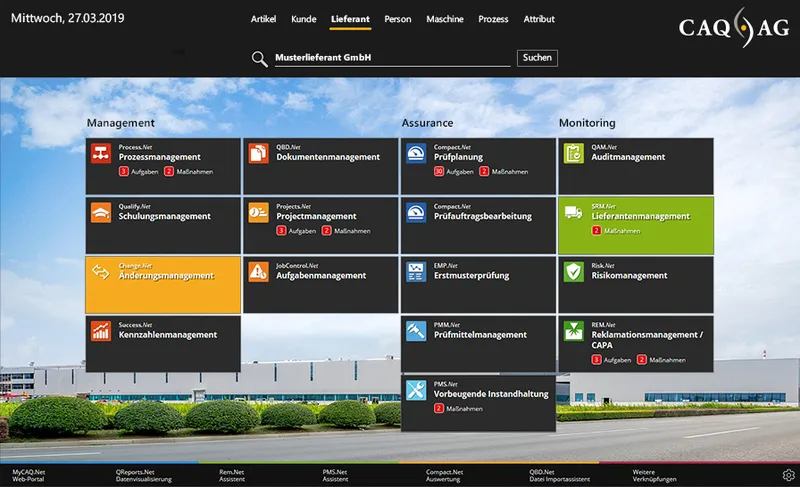The image size is (800, 487).
Task: Click the Suchen button
Action: point(537,58)
